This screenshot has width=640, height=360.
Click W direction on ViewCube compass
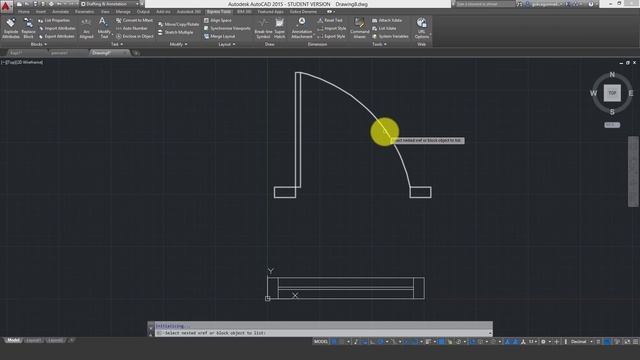pos(593,93)
